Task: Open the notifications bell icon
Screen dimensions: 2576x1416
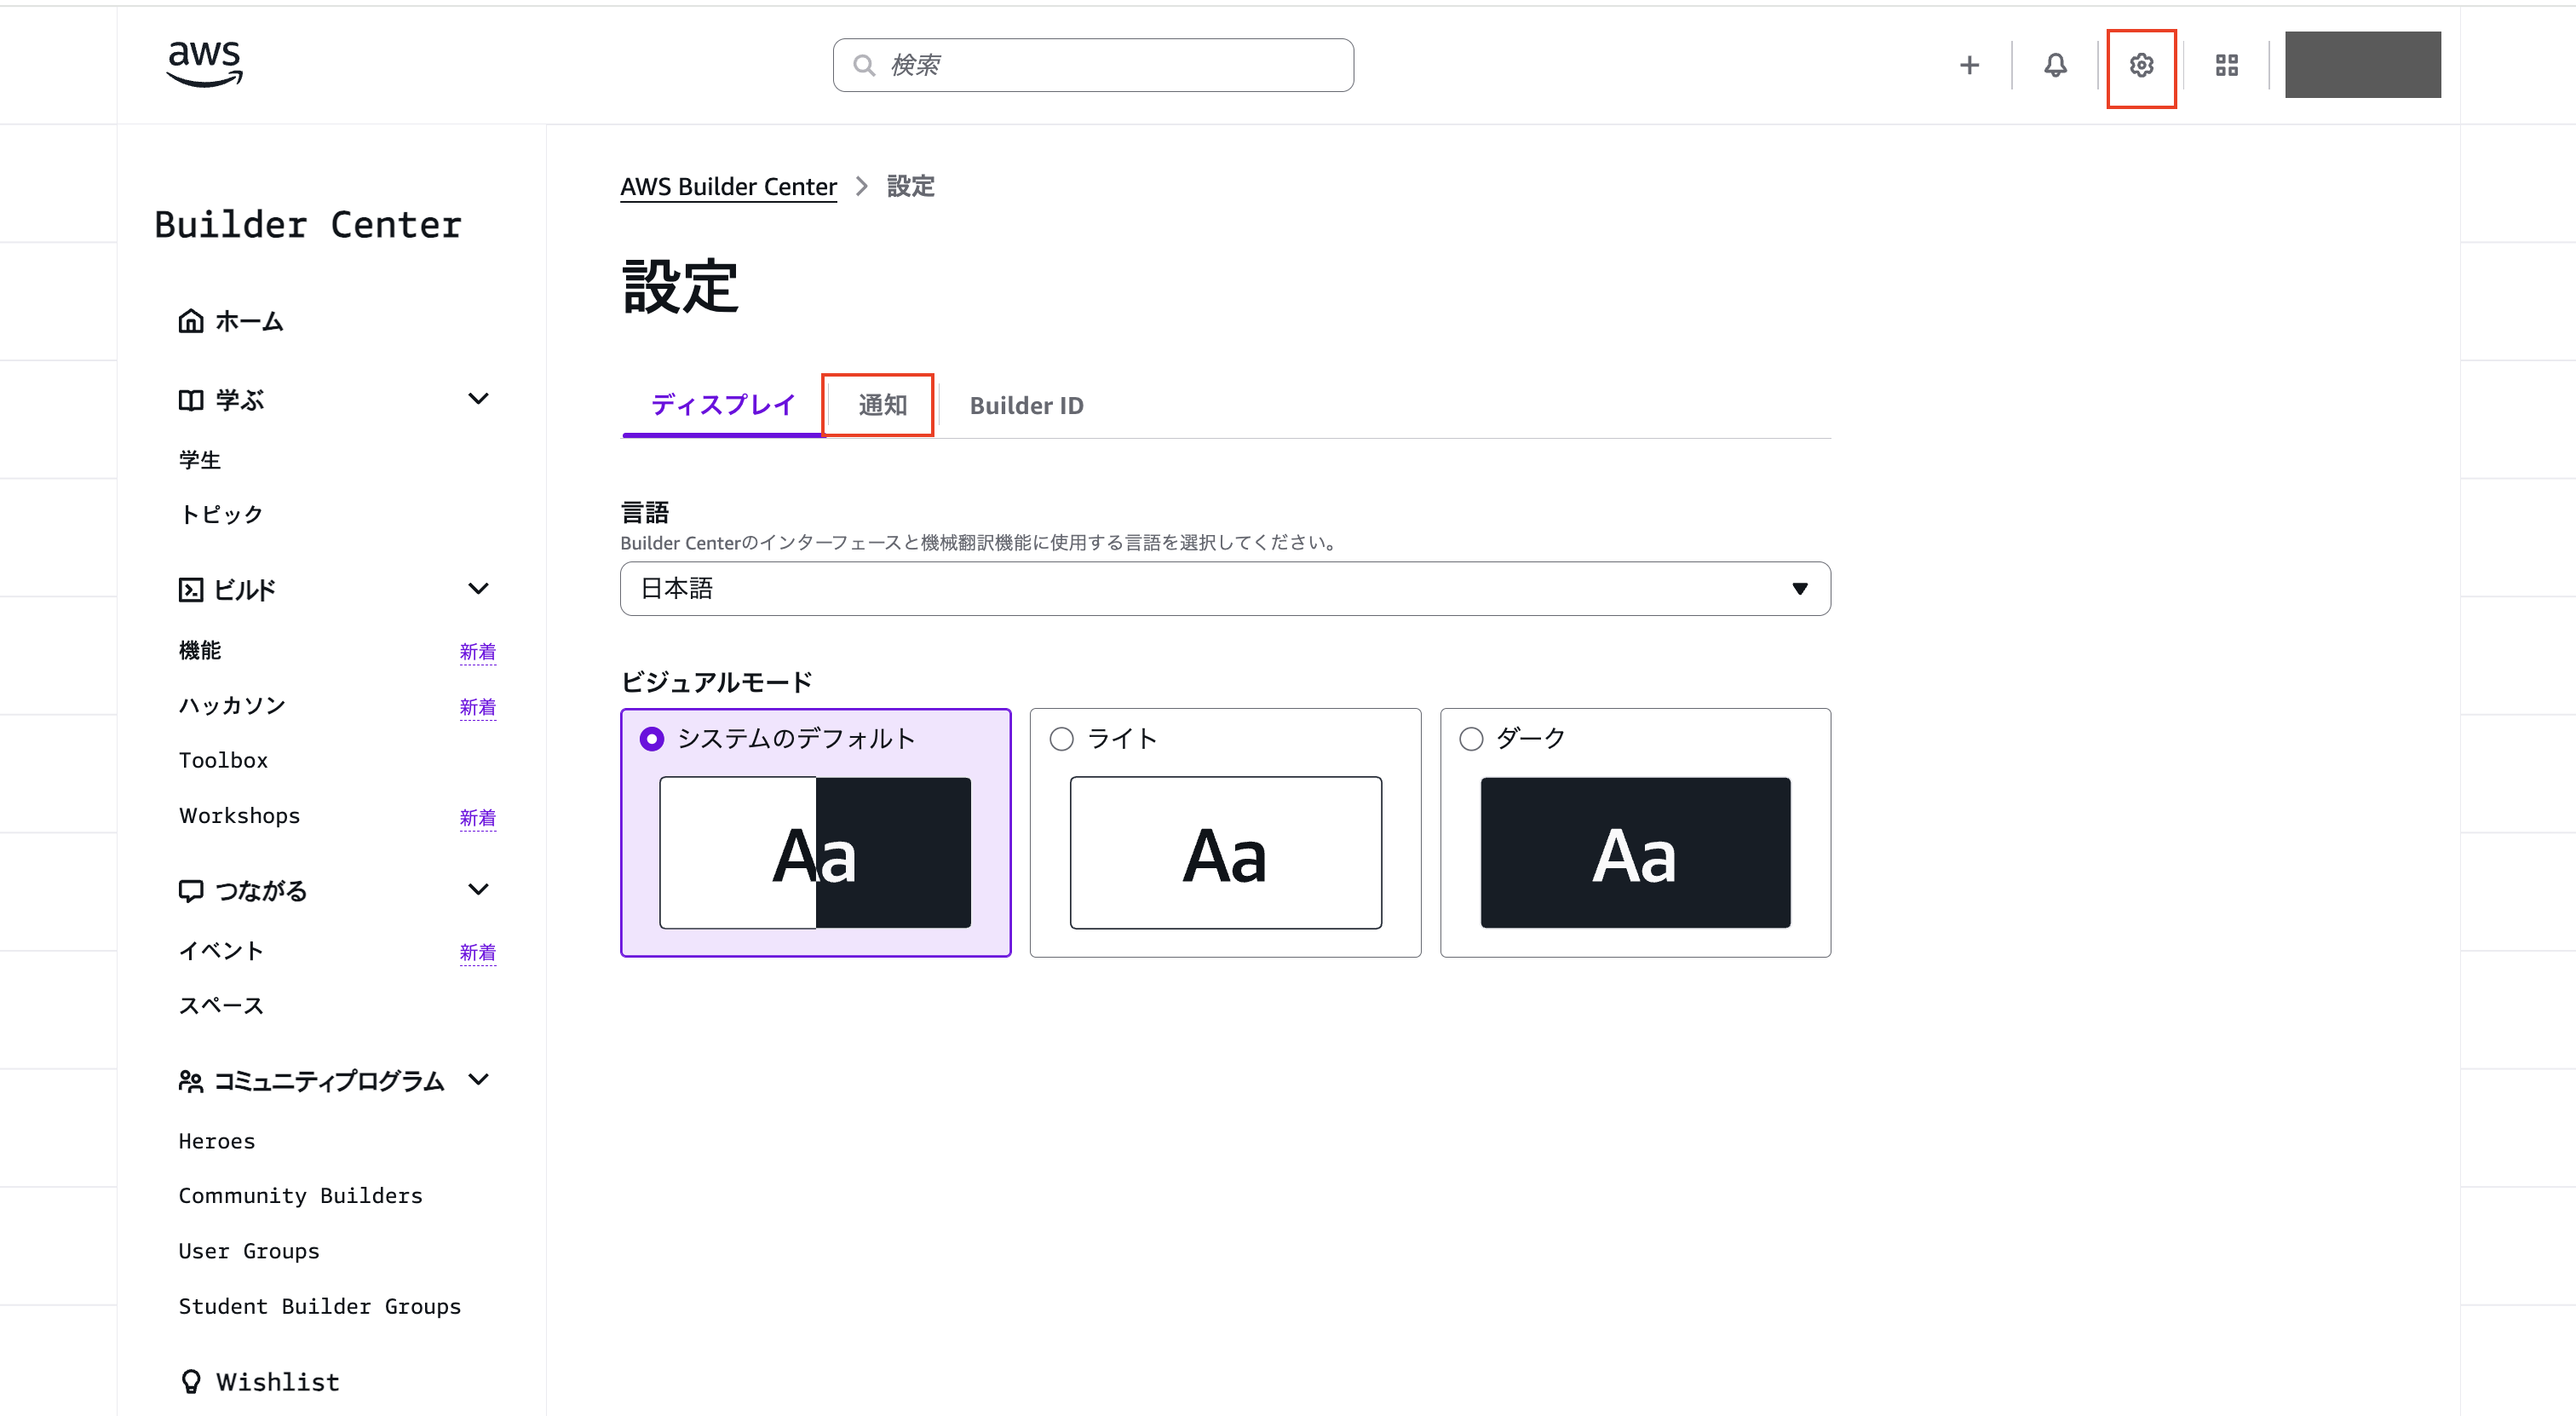Action: coord(2055,65)
